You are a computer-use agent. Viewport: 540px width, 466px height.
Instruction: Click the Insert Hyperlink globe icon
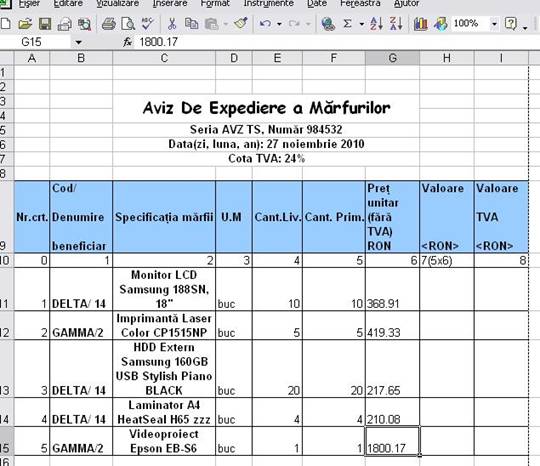[328, 24]
